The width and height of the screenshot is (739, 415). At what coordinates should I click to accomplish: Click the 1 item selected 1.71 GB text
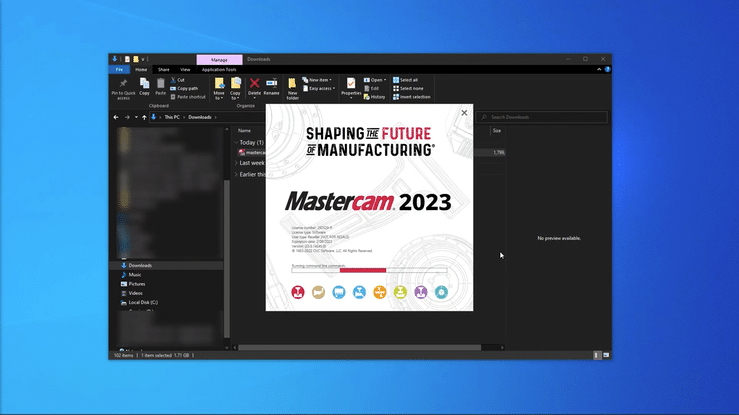[x=165, y=356]
